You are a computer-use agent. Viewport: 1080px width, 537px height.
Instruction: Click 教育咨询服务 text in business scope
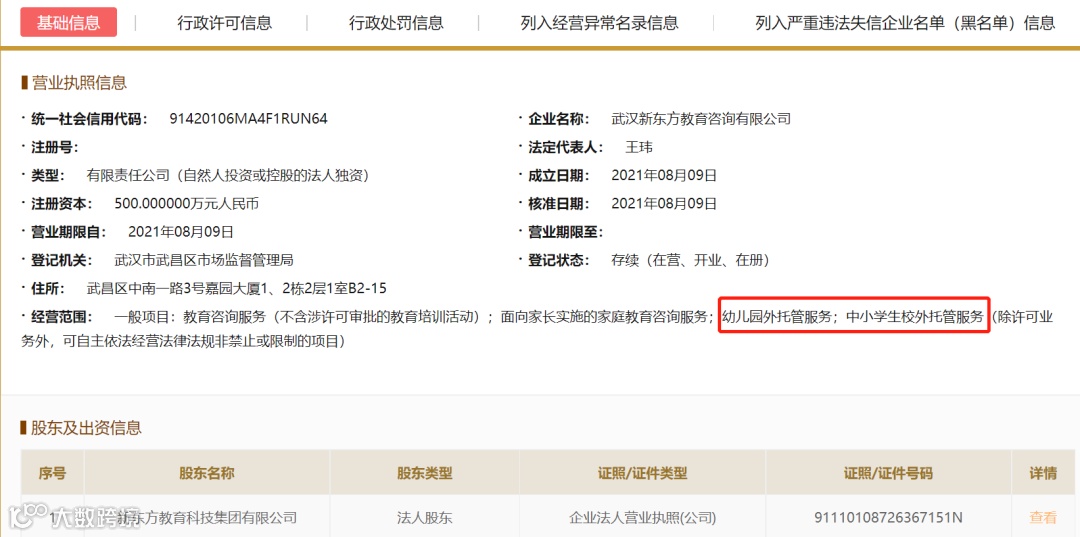(x=224, y=317)
